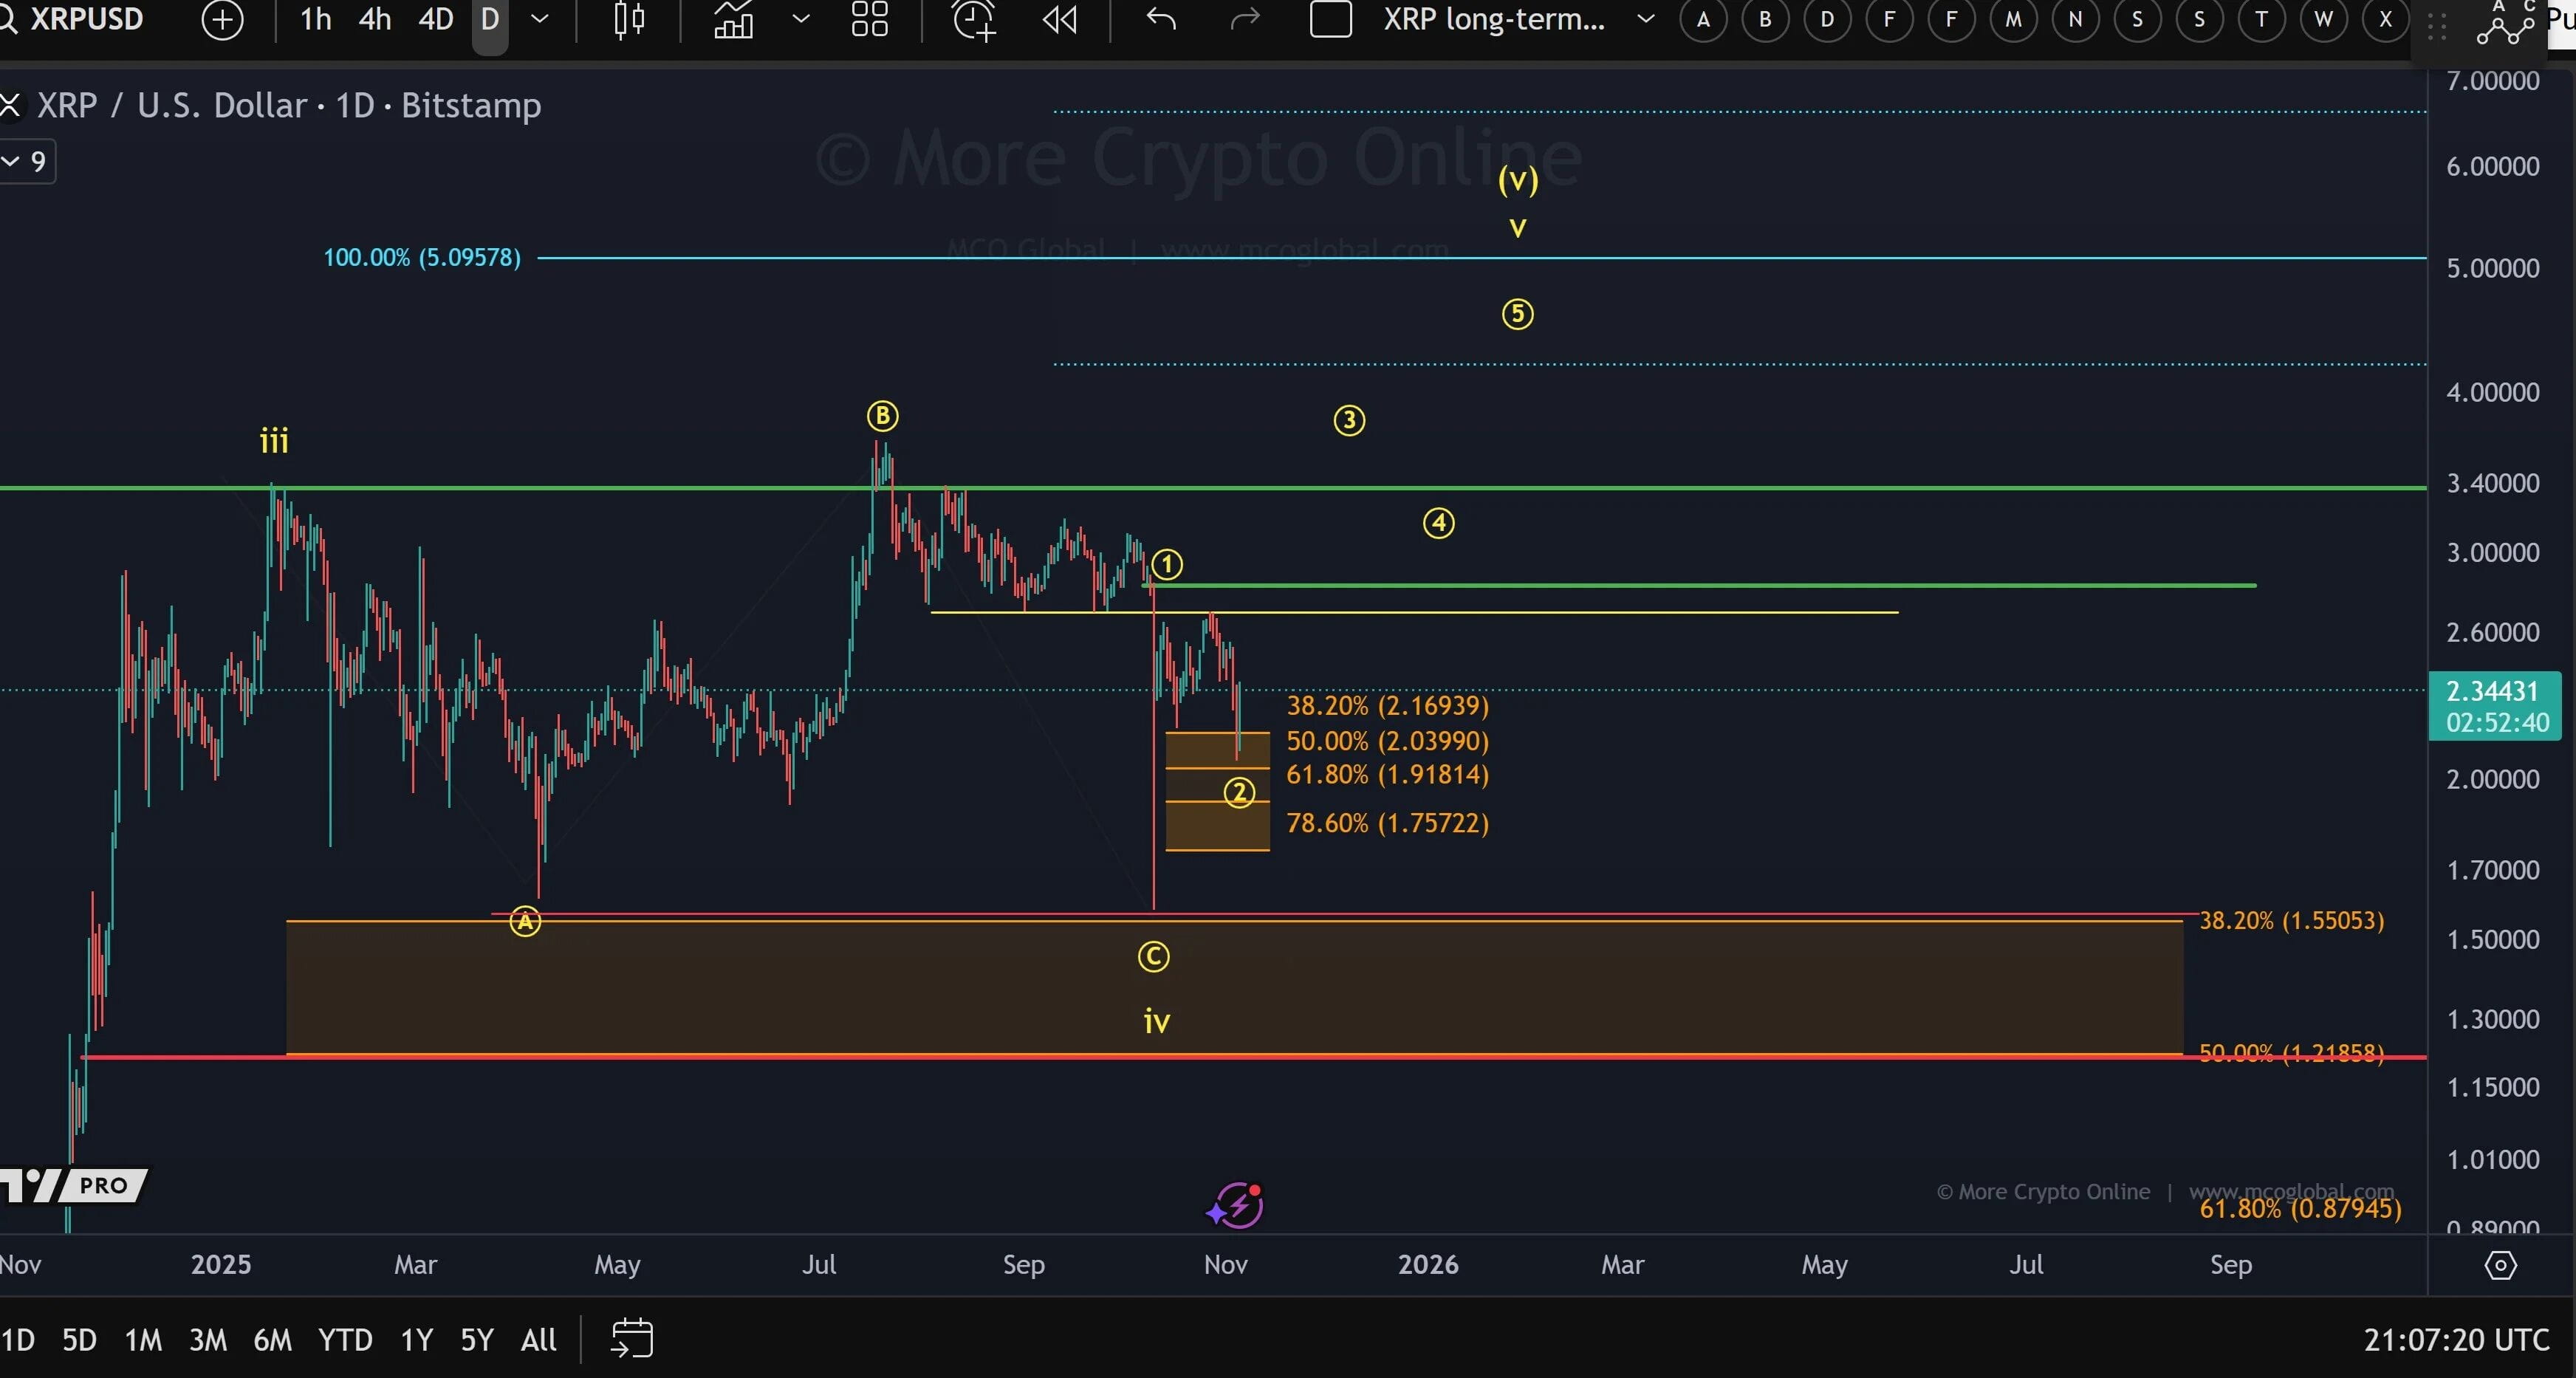Undo the last chart action
2576x1378 pixels.
[1161, 19]
